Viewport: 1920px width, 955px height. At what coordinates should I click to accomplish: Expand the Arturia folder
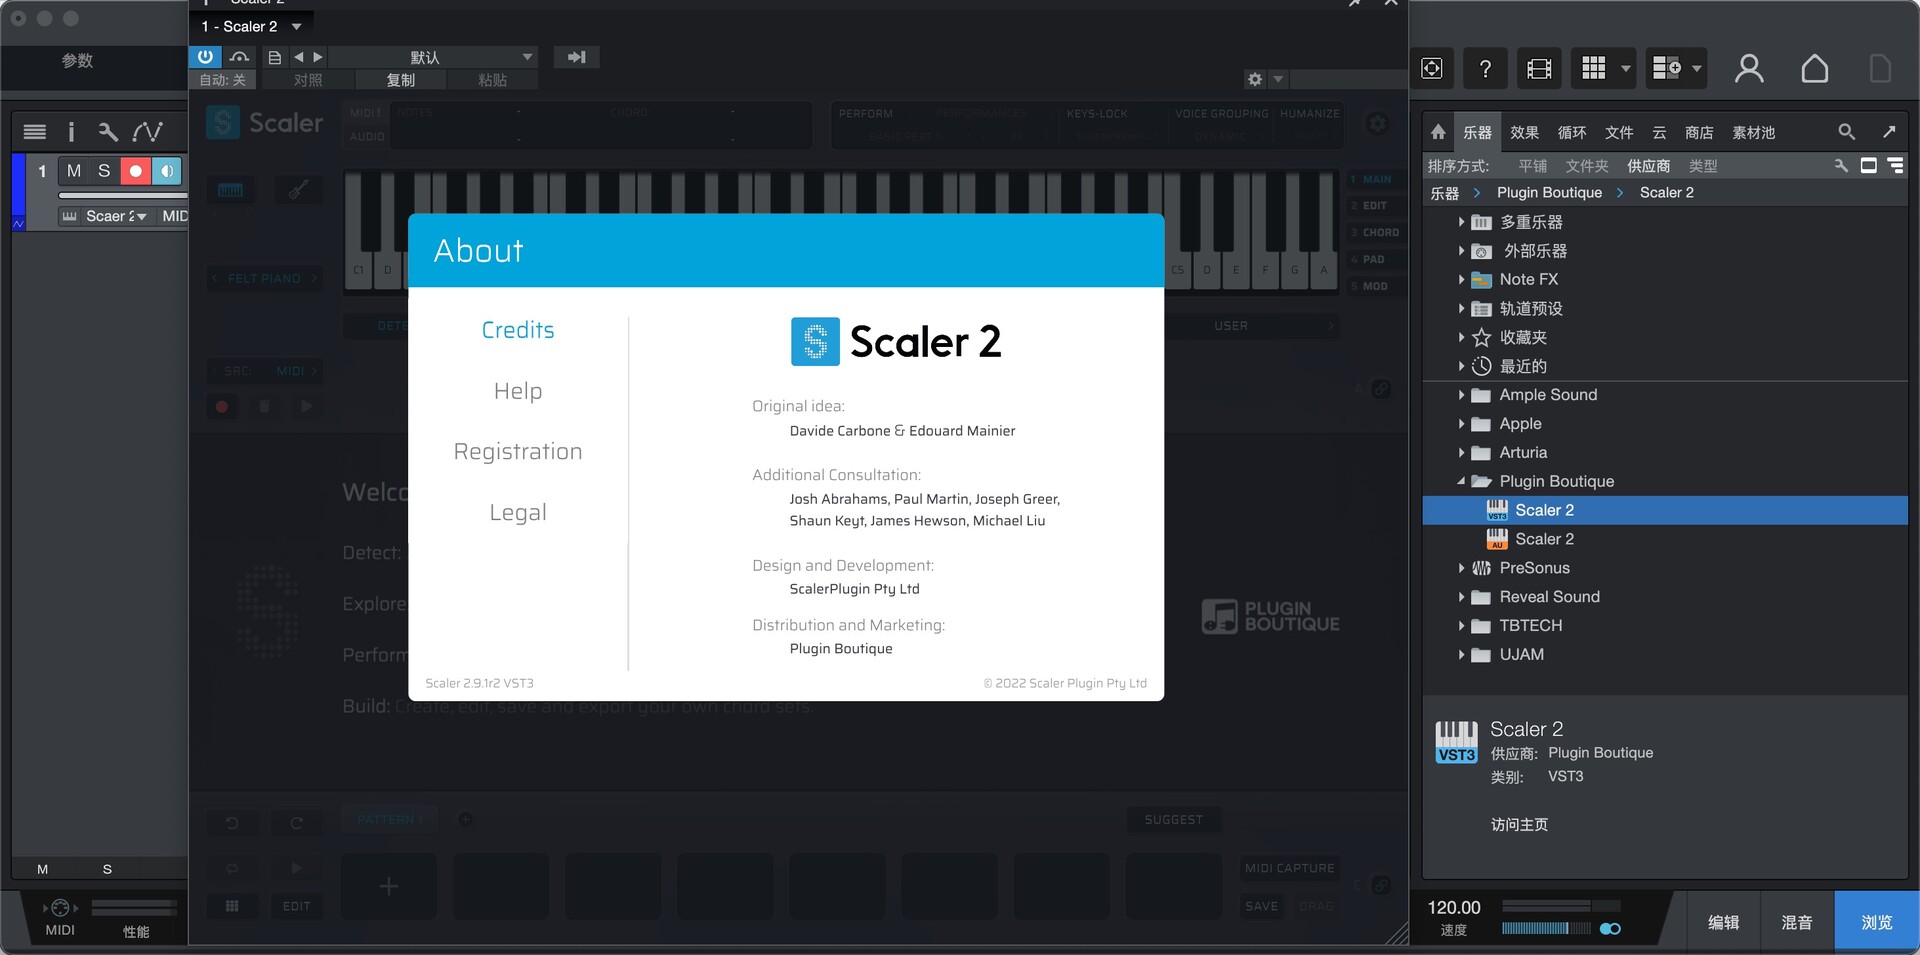(x=1460, y=453)
